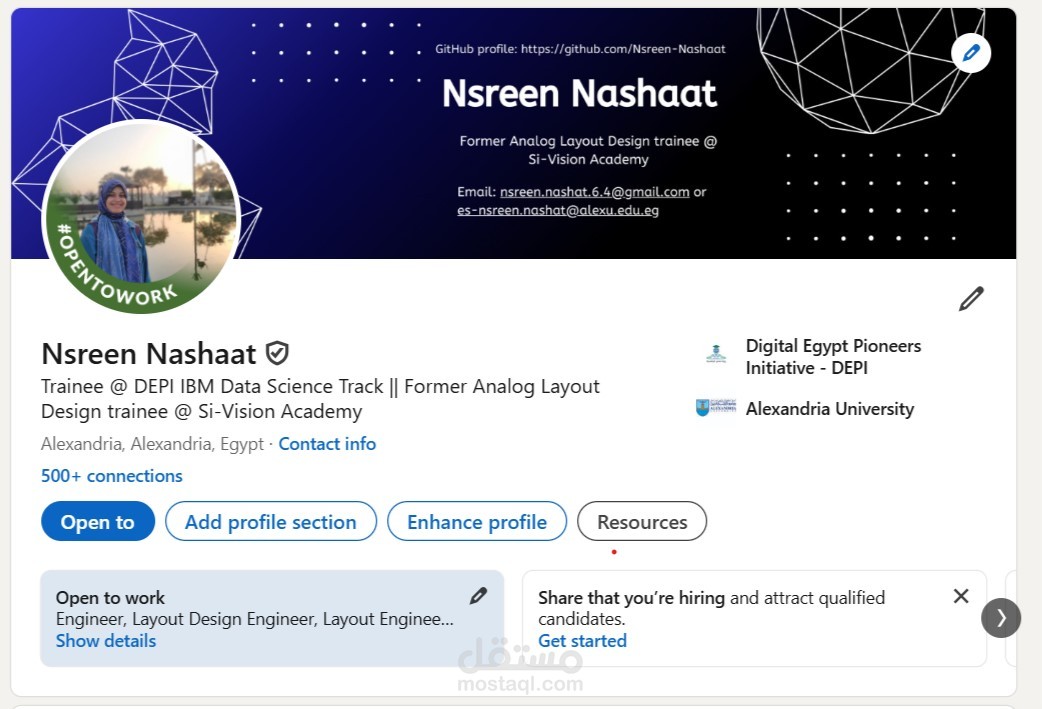Click the profile photo with OpenToWork frame
Viewport: 1042px width, 709px height.
click(x=140, y=220)
